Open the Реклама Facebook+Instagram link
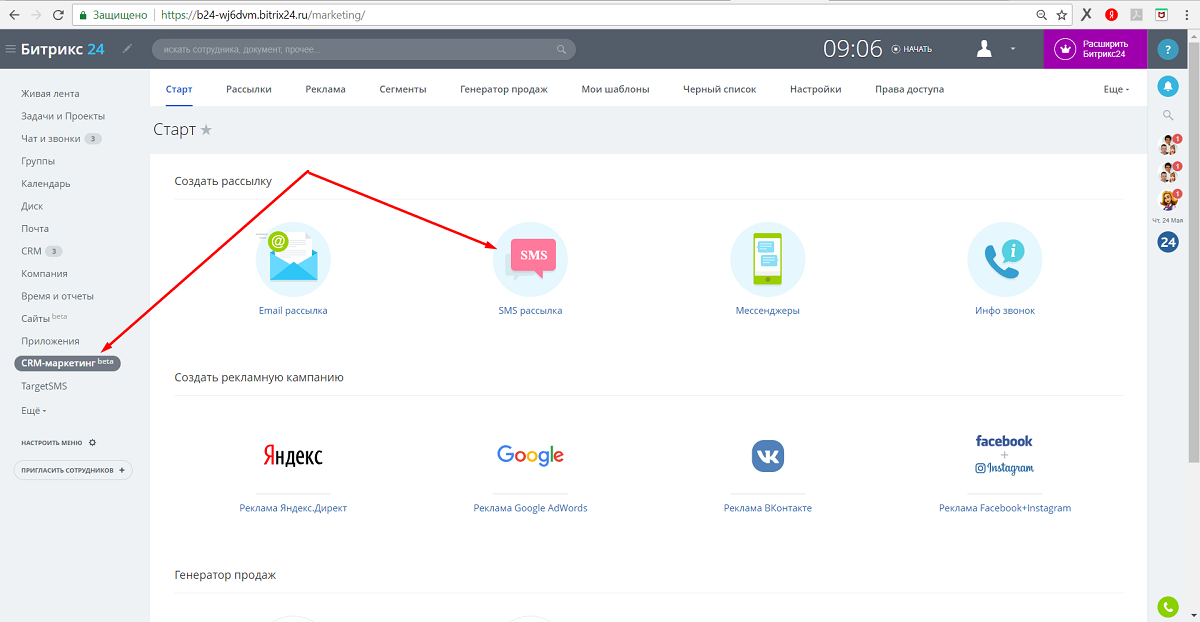The height and width of the screenshot is (622, 1200). pos(1005,508)
